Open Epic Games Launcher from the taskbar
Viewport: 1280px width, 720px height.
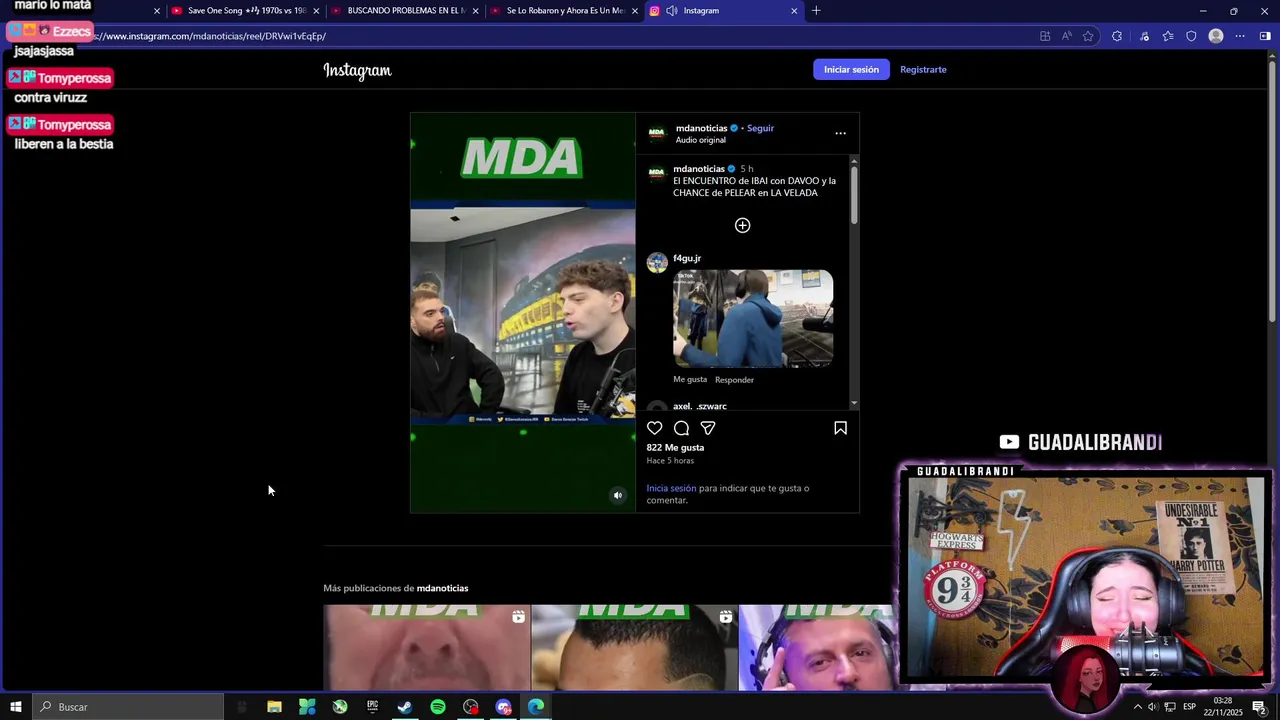click(372, 707)
